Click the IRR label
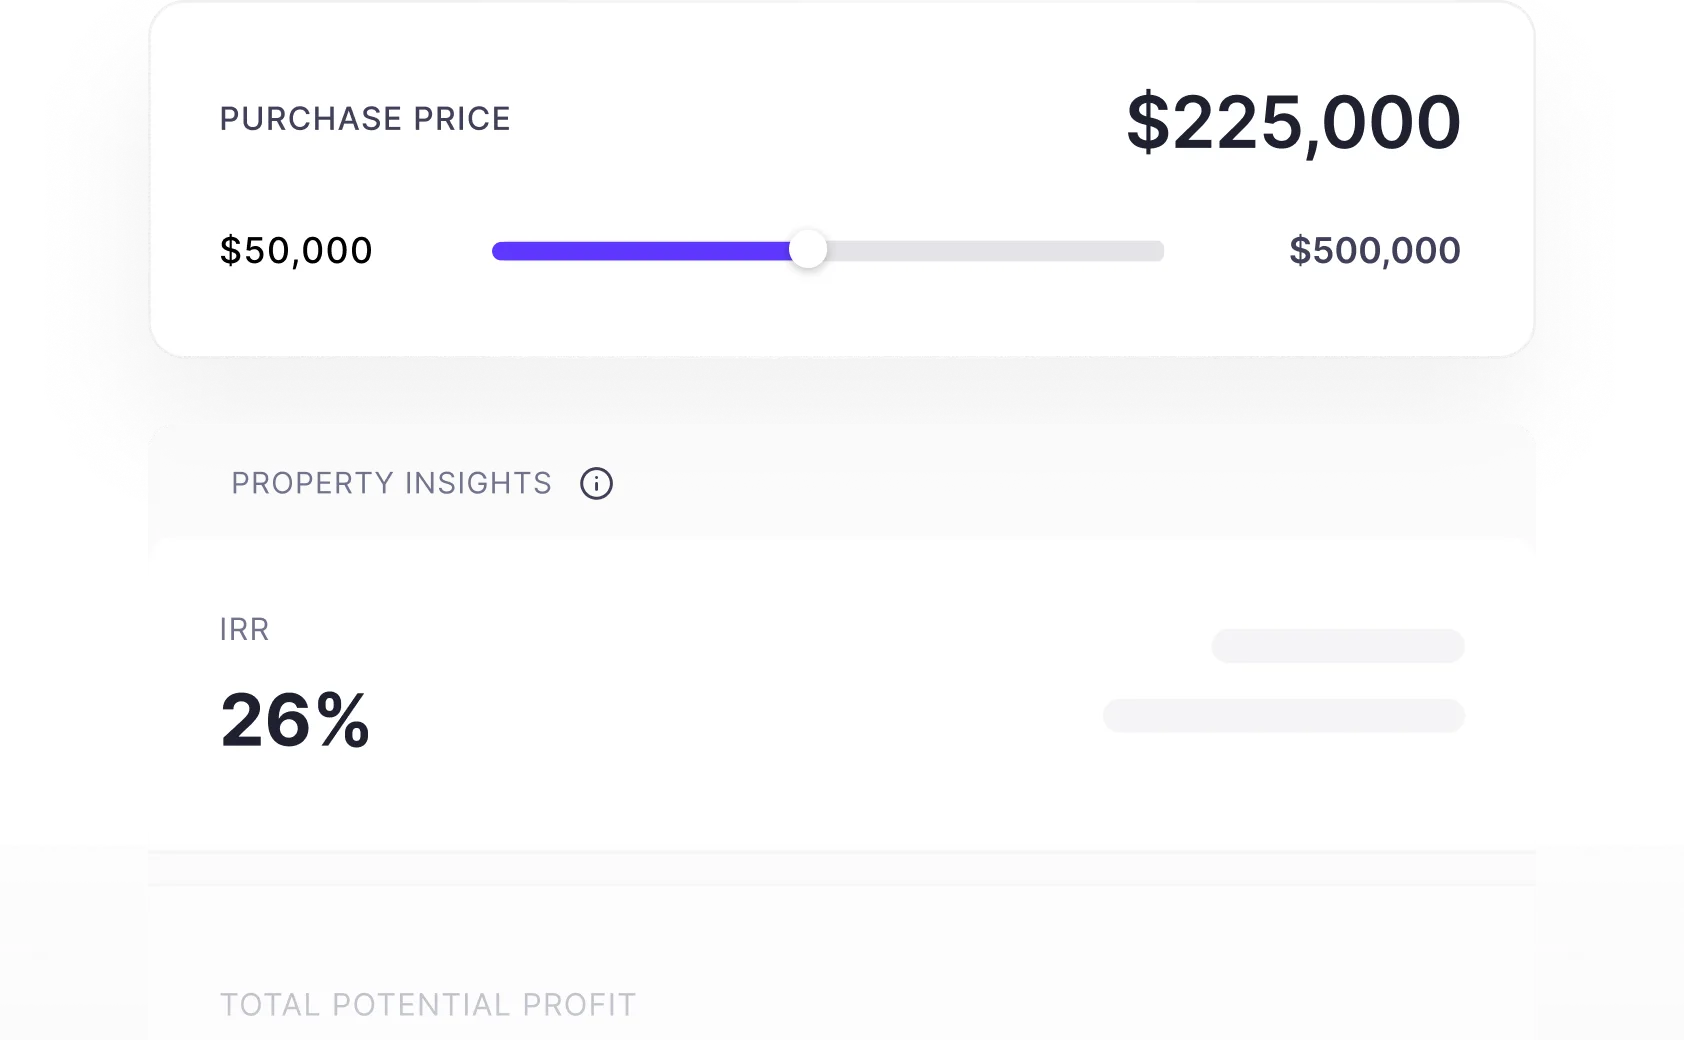 click(245, 630)
